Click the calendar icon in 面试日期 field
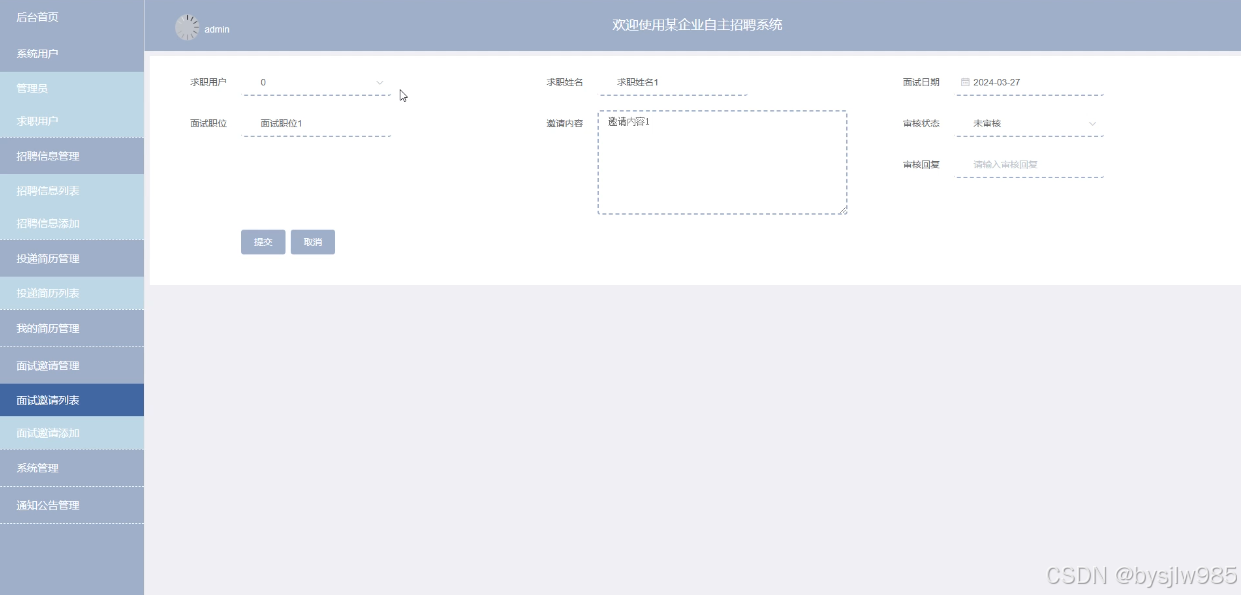Image resolution: width=1241 pixels, height=595 pixels. click(x=965, y=82)
